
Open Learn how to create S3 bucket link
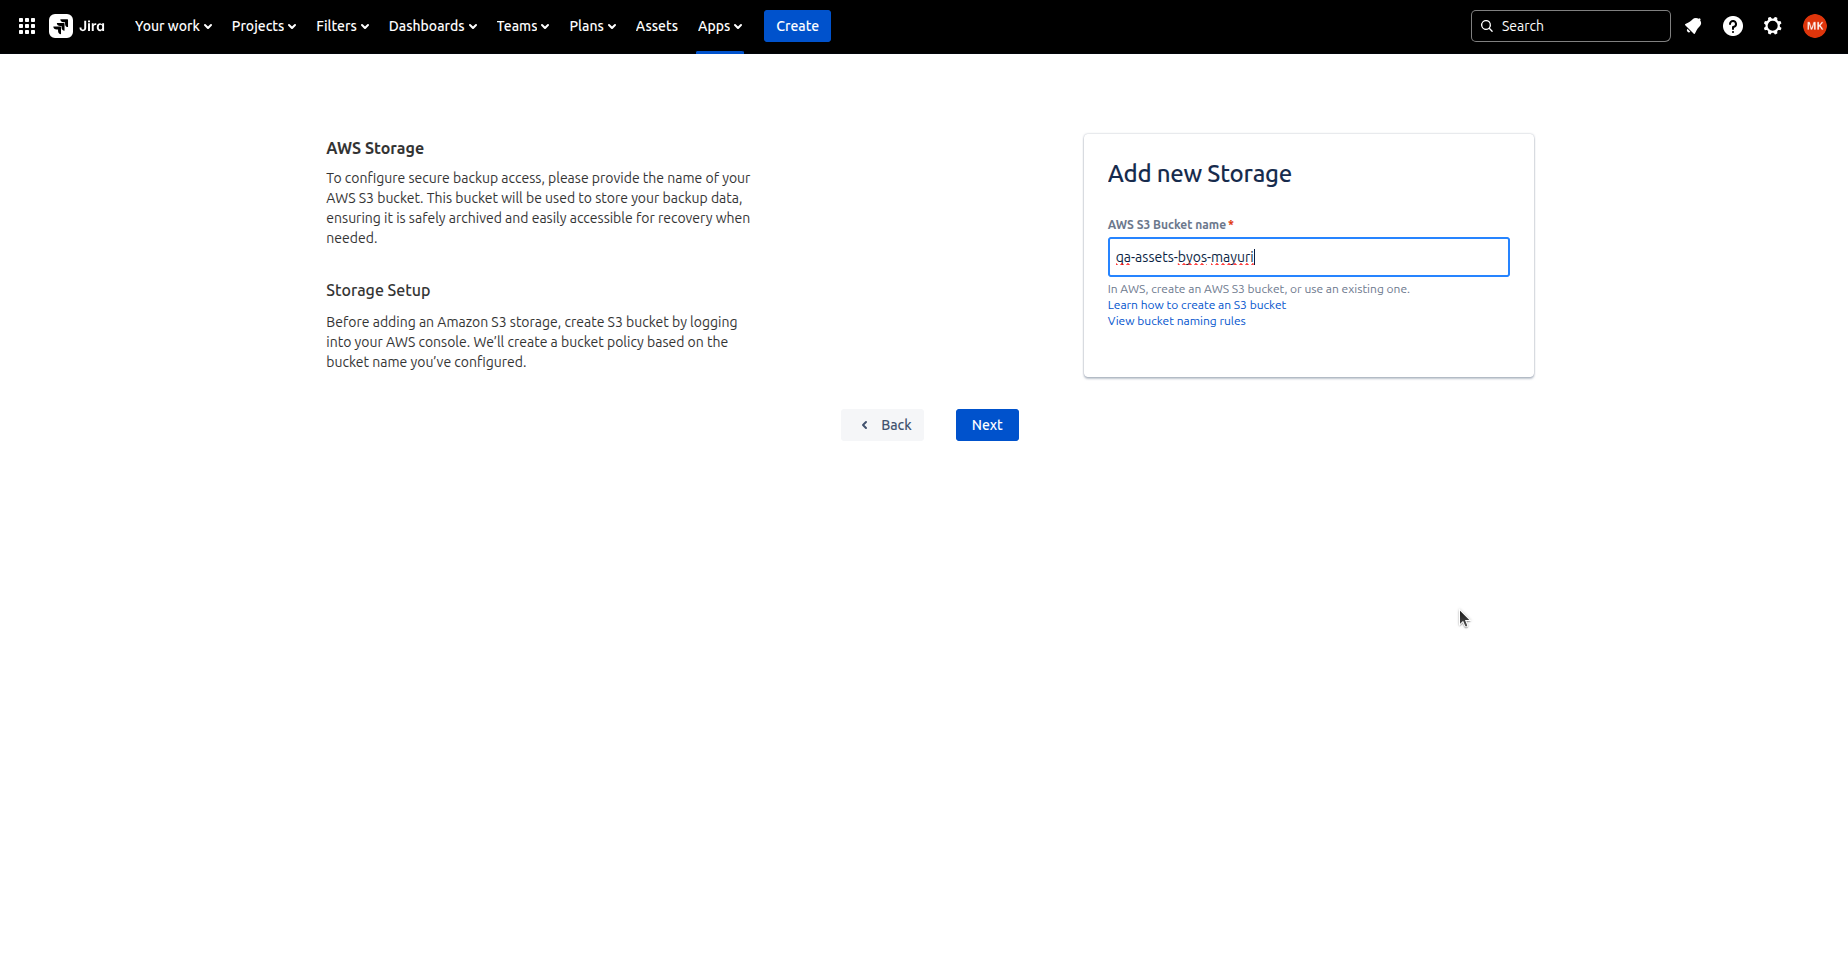coord(1196,305)
